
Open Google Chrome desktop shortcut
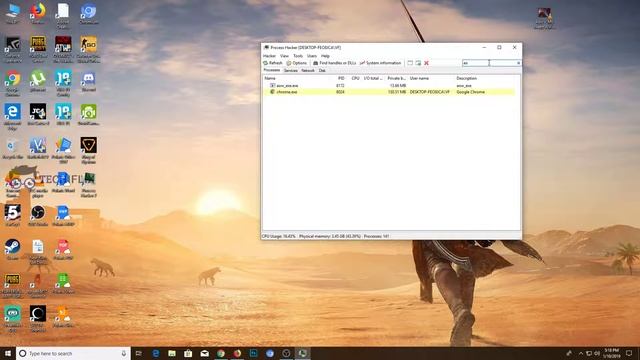pos(13,83)
